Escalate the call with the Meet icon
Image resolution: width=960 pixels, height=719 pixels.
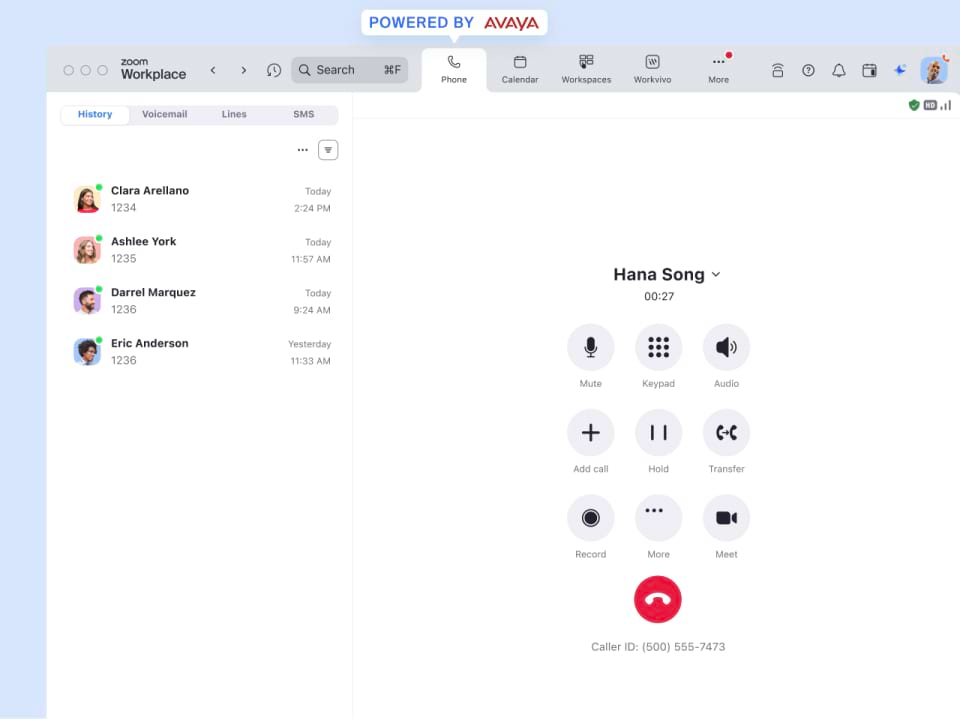point(726,518)
